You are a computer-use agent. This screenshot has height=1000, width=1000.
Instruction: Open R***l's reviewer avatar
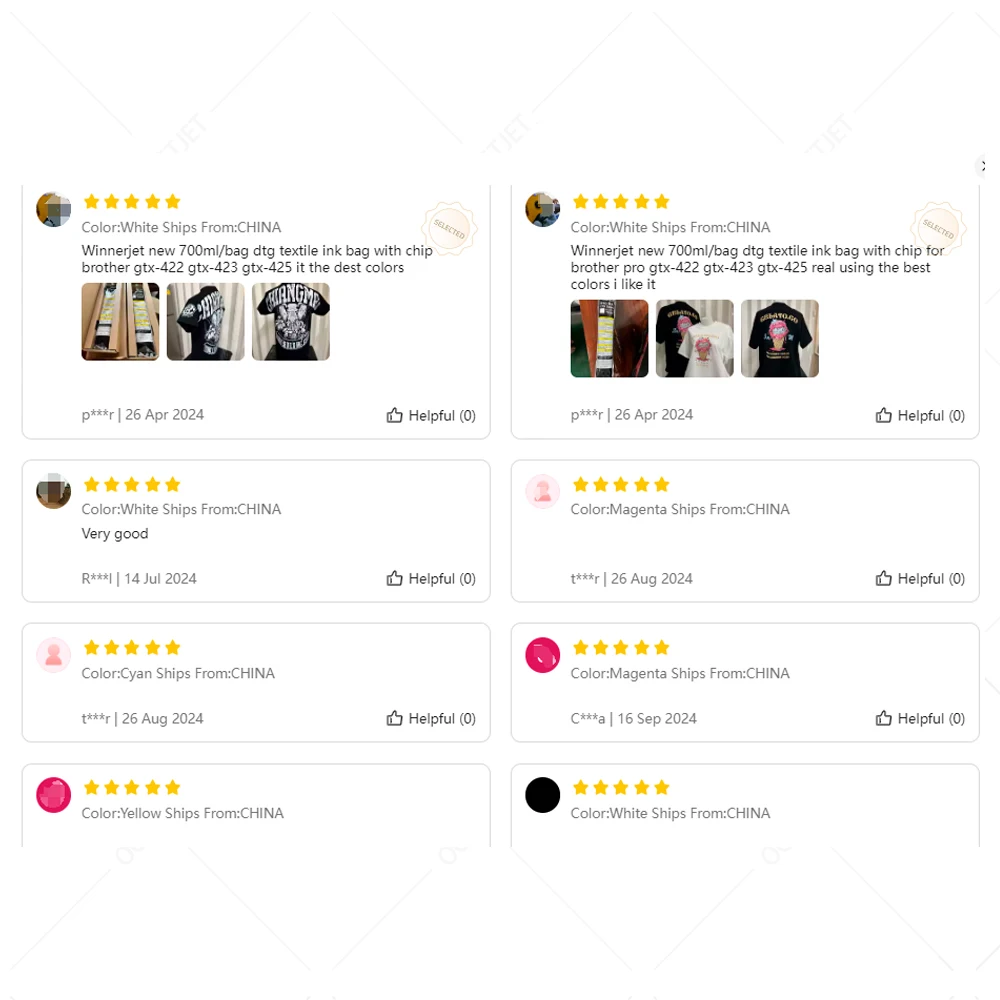point(54,491)
